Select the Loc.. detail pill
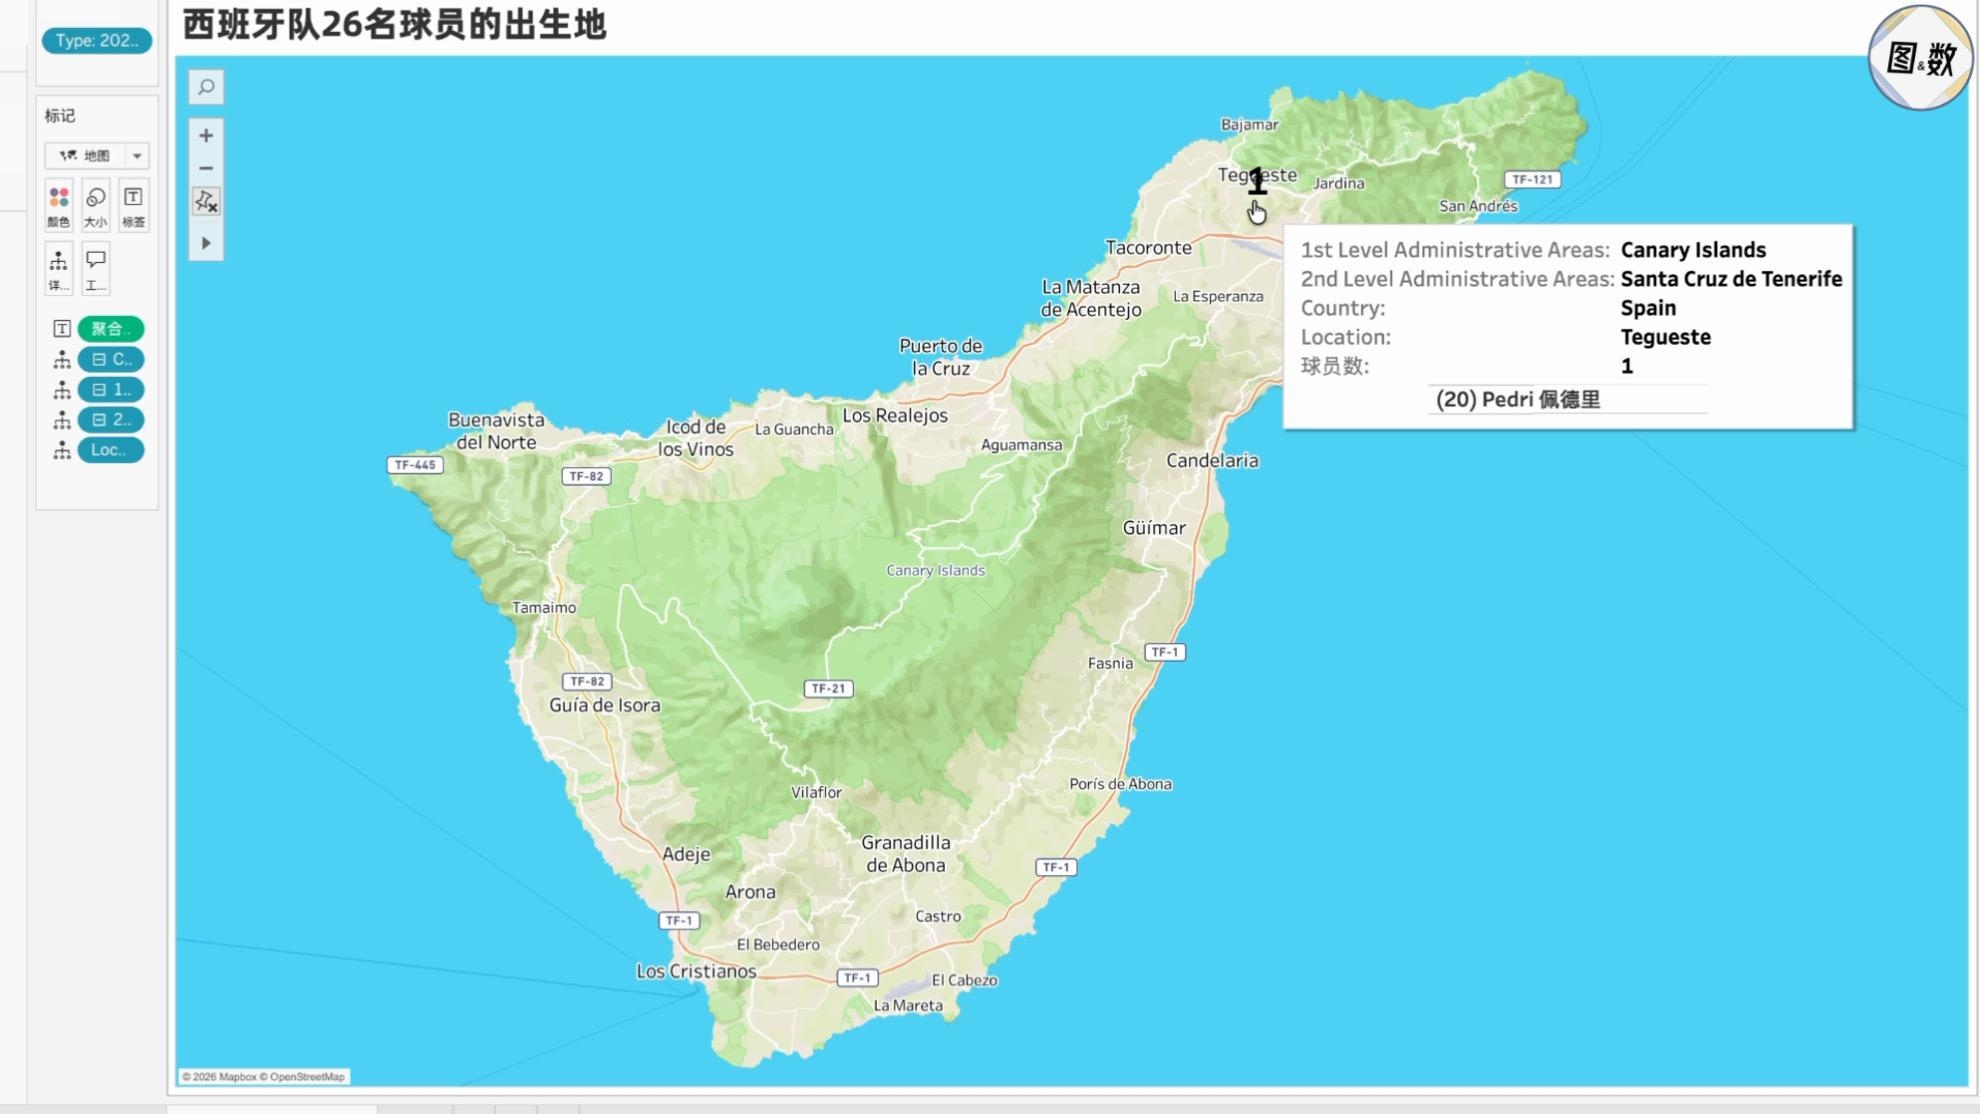 [111, 450]
